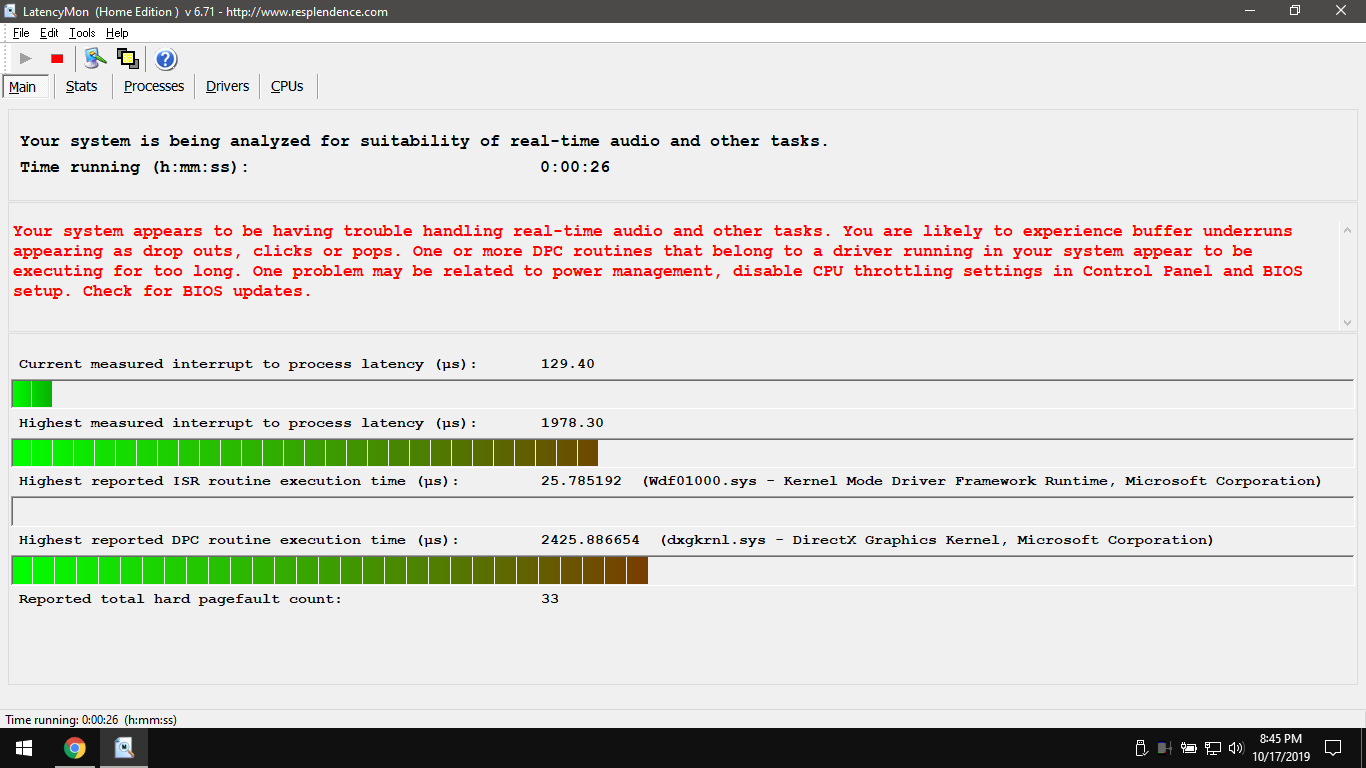
Task: Click the overlapping yellow squares toolbar icon
Action: point(127,59)
